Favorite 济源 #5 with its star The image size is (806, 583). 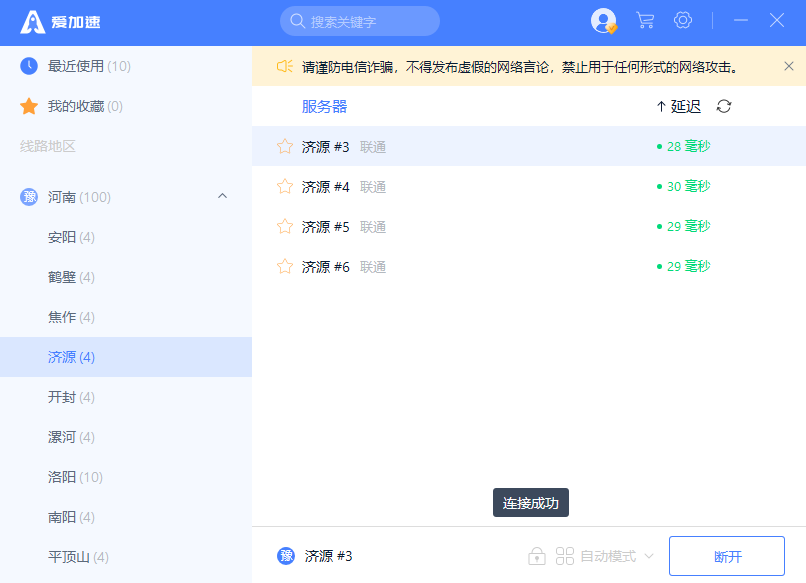pos(285,226)
